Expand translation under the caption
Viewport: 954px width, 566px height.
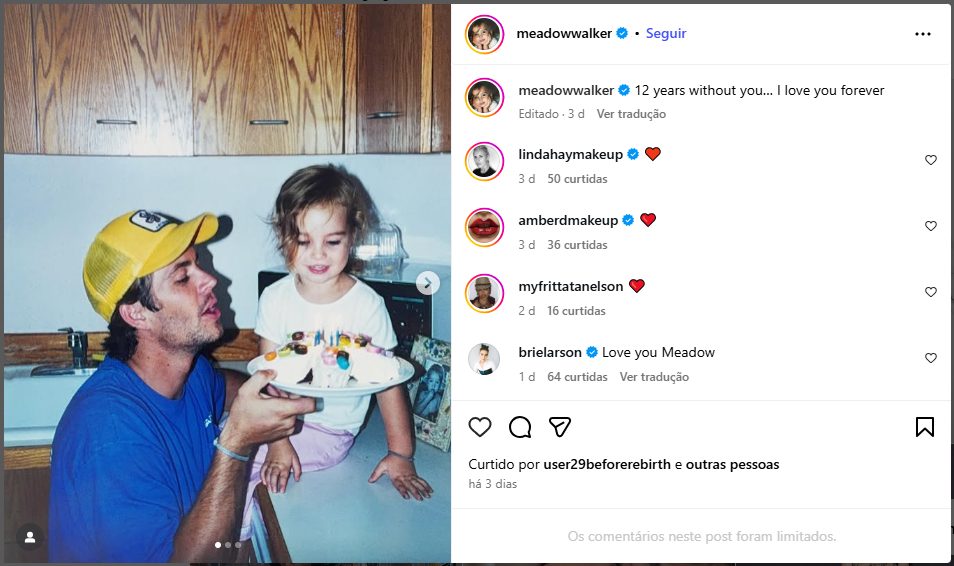631,114
